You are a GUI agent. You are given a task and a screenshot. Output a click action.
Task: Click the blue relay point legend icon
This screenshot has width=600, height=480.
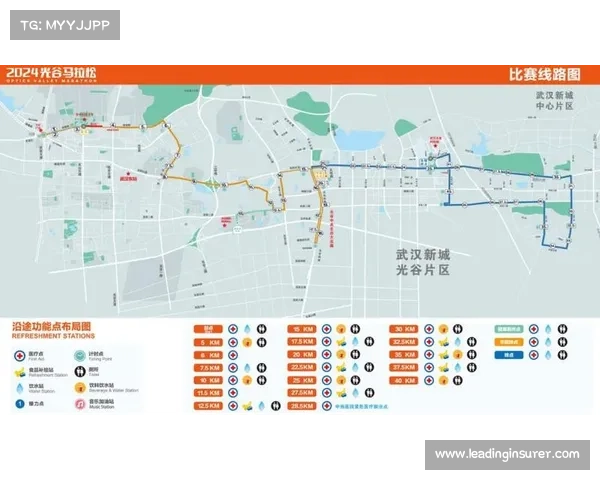[20, 404]
